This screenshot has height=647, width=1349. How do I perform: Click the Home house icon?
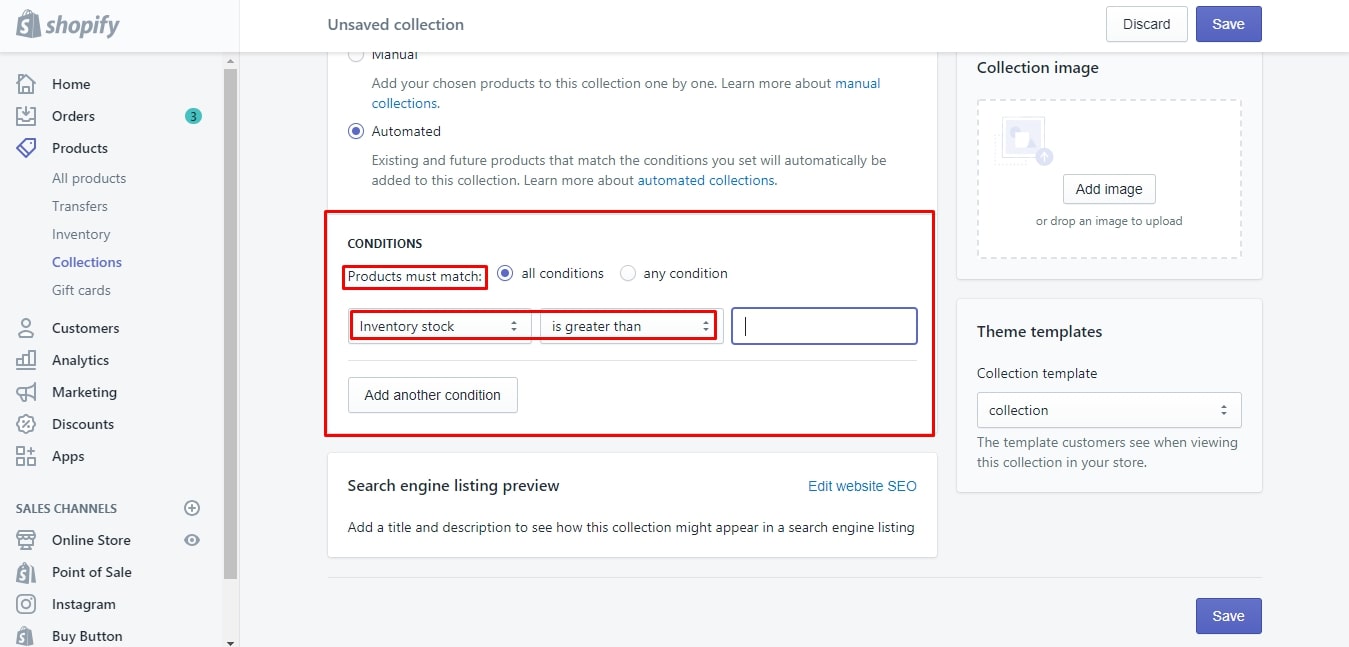point(26,84)
